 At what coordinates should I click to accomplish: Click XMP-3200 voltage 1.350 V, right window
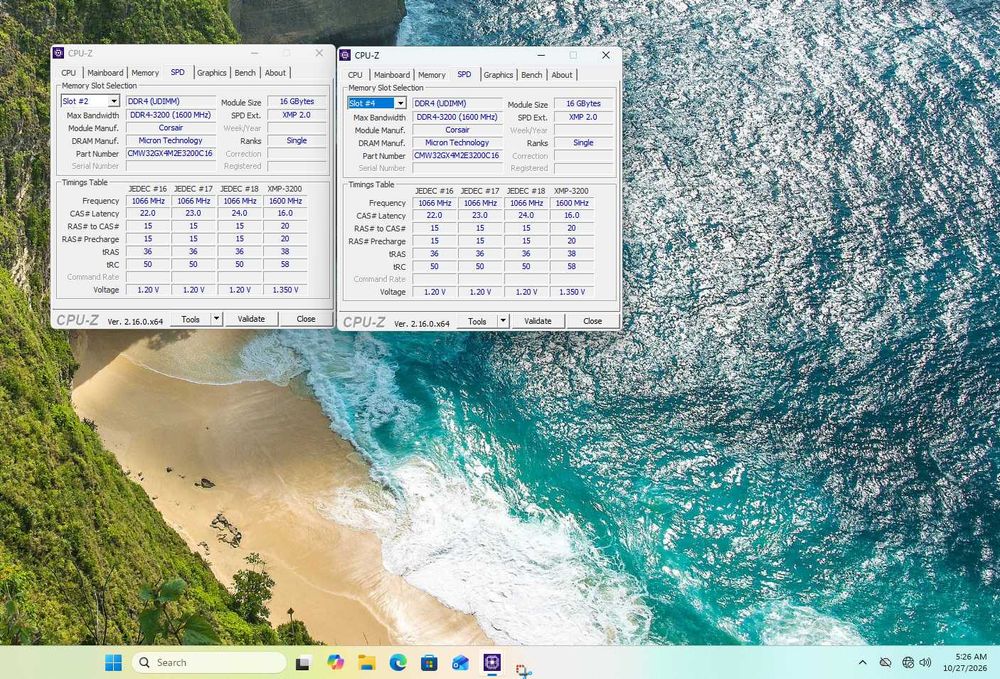pos(571,292)
